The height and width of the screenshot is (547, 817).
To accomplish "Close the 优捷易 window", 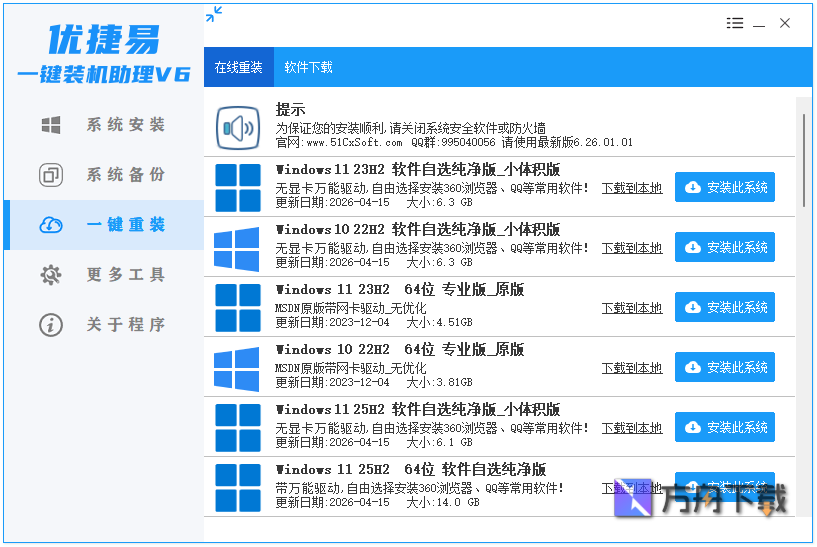I will pyautogui.click(x=785, y=23).
